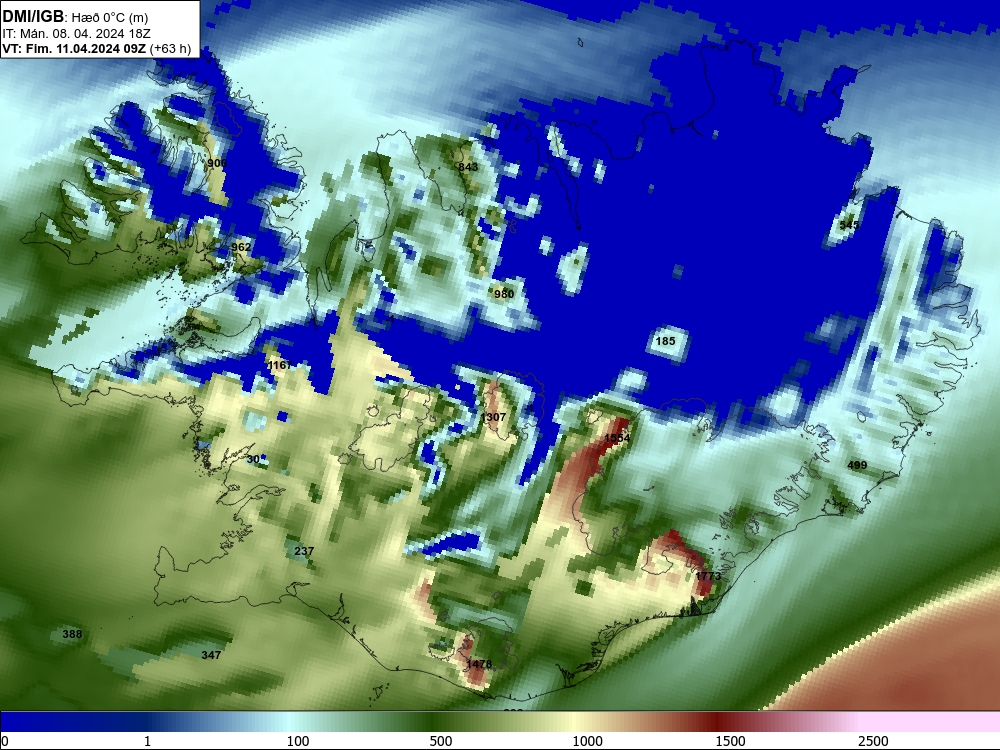1000x750 pixels.
Task: Click the 980 value on the map
Action: 504,294
